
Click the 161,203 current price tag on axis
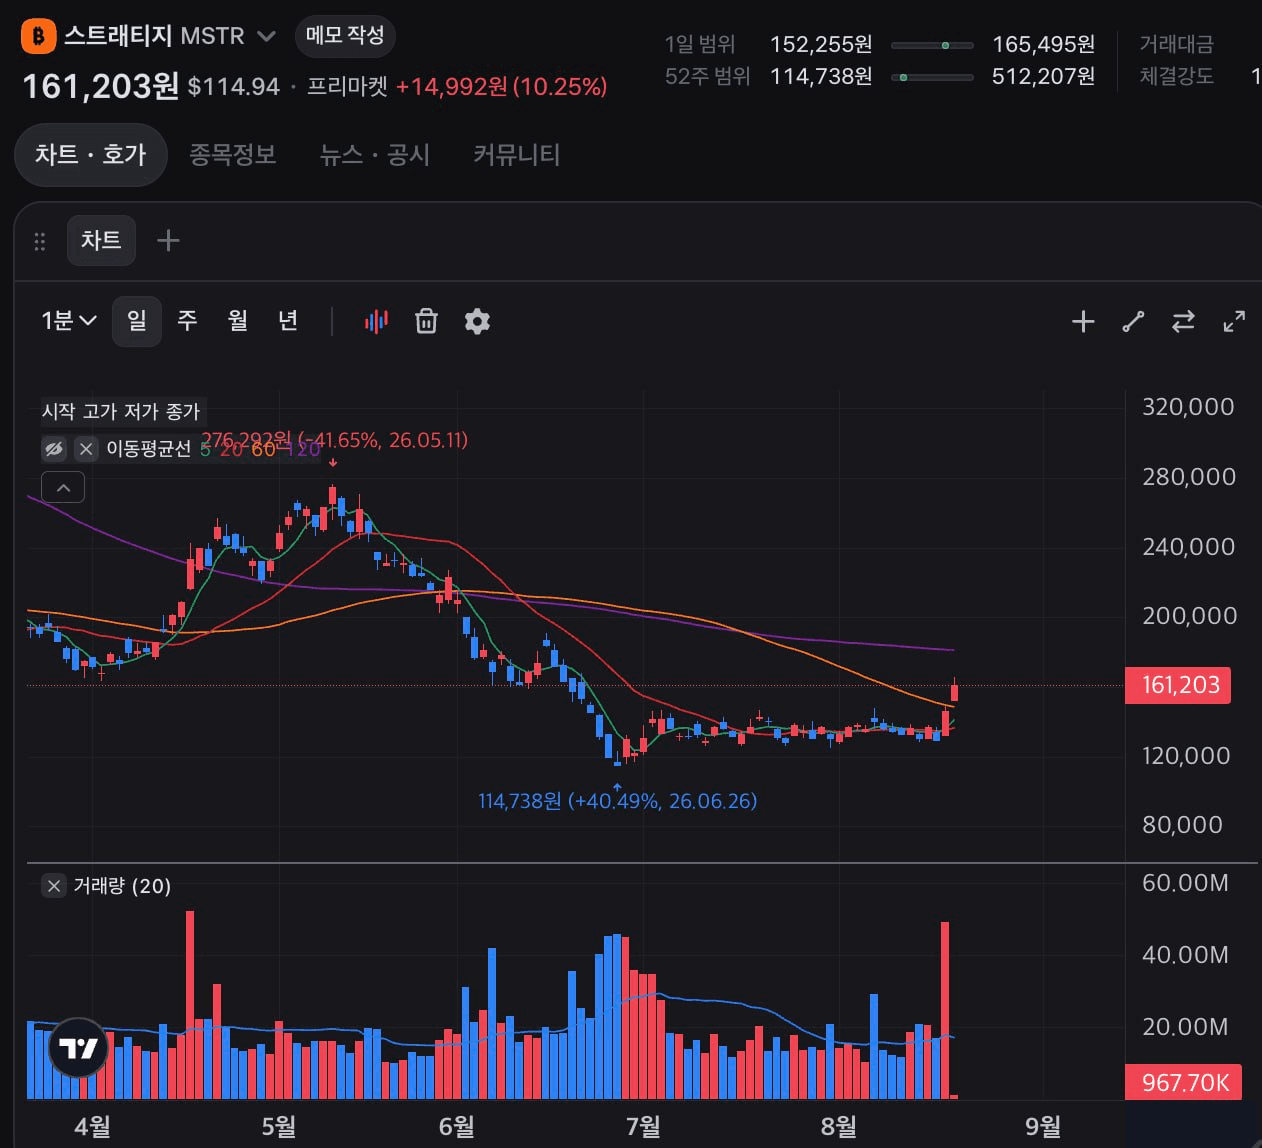point(1178,685)
